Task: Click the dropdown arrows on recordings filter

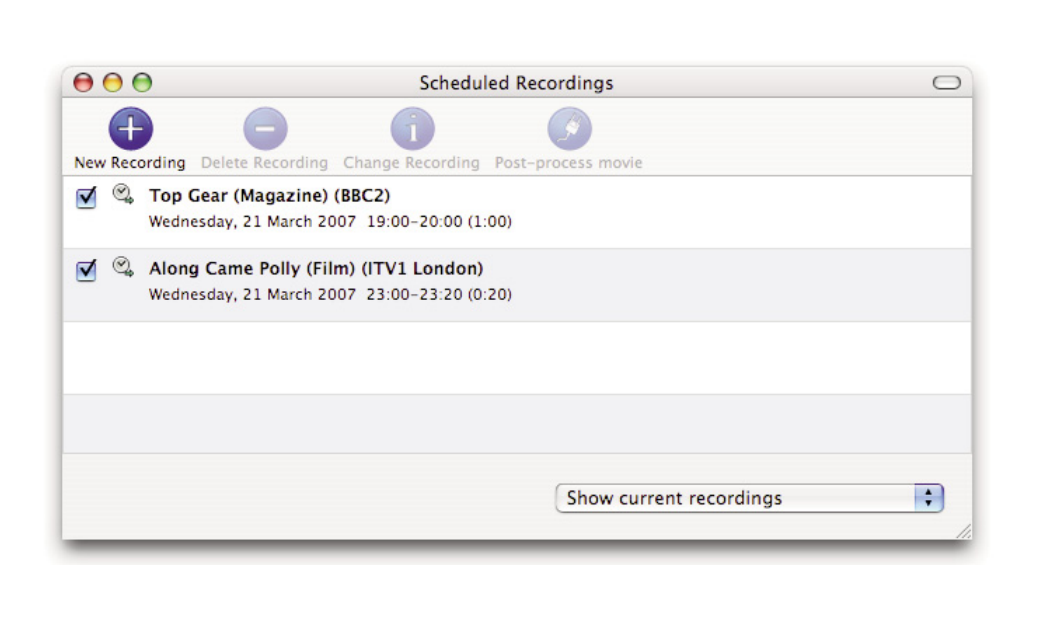Action: tap(929, 498)
